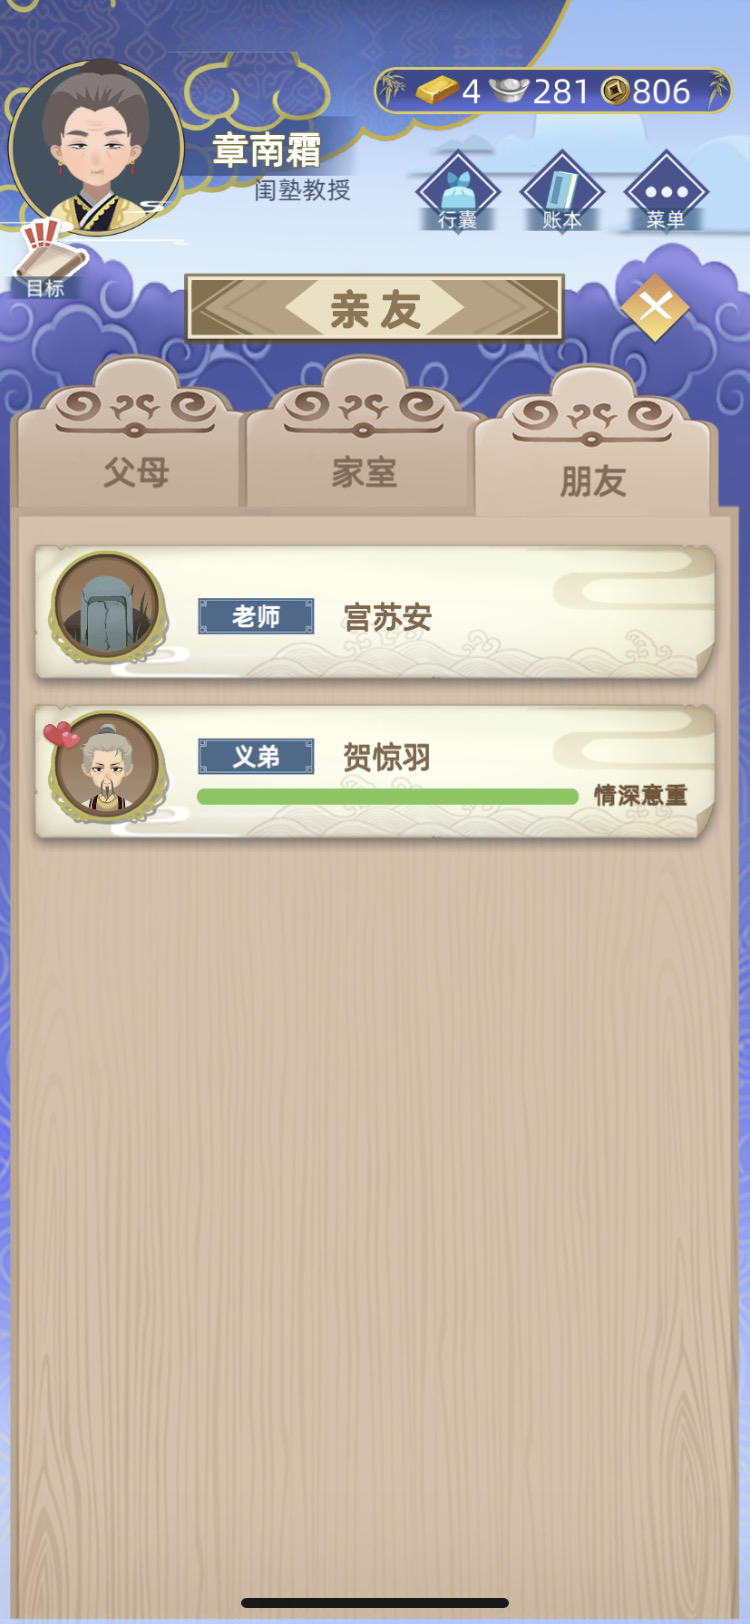Tap the copper coin currency icon
The height and width of the screenshot is (1624, 750).
coord(615,91)
